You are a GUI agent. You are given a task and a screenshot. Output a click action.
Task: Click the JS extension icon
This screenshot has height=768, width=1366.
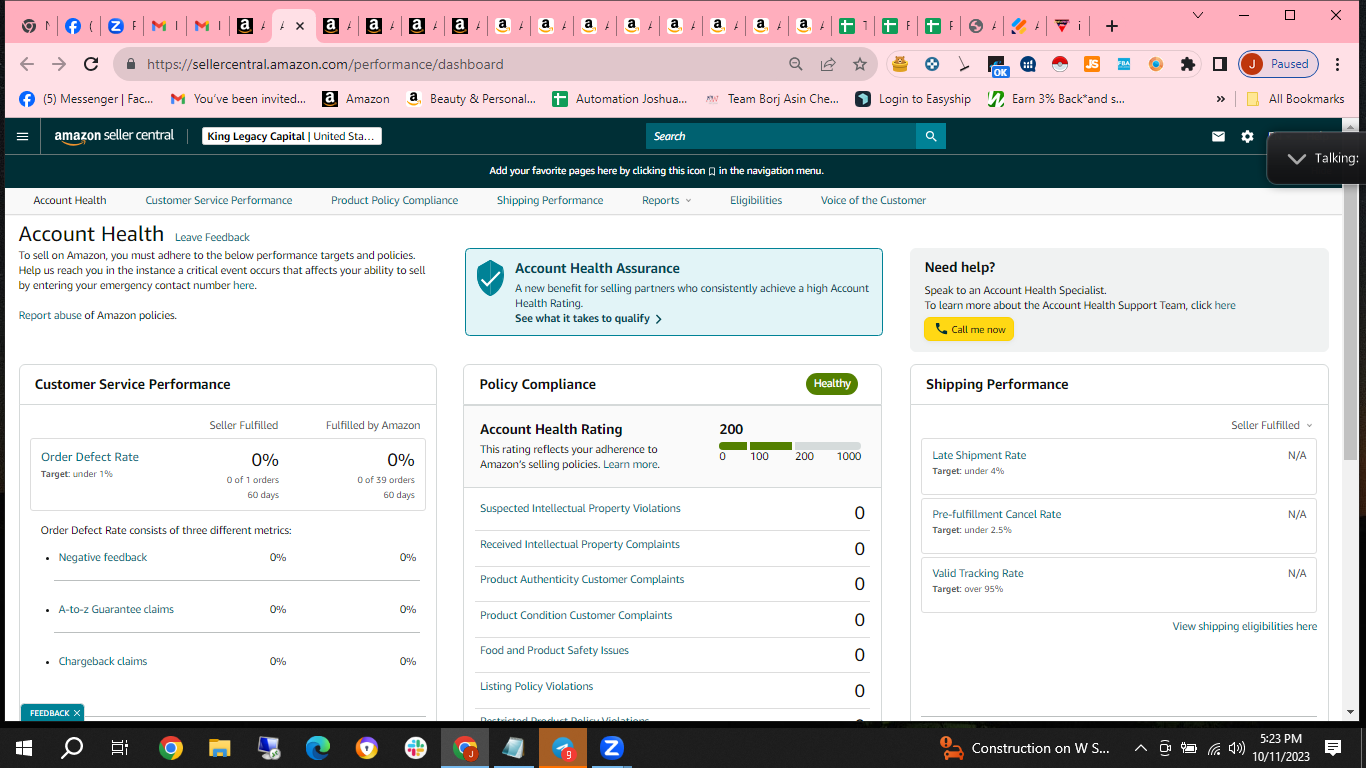pos(1092,64)
